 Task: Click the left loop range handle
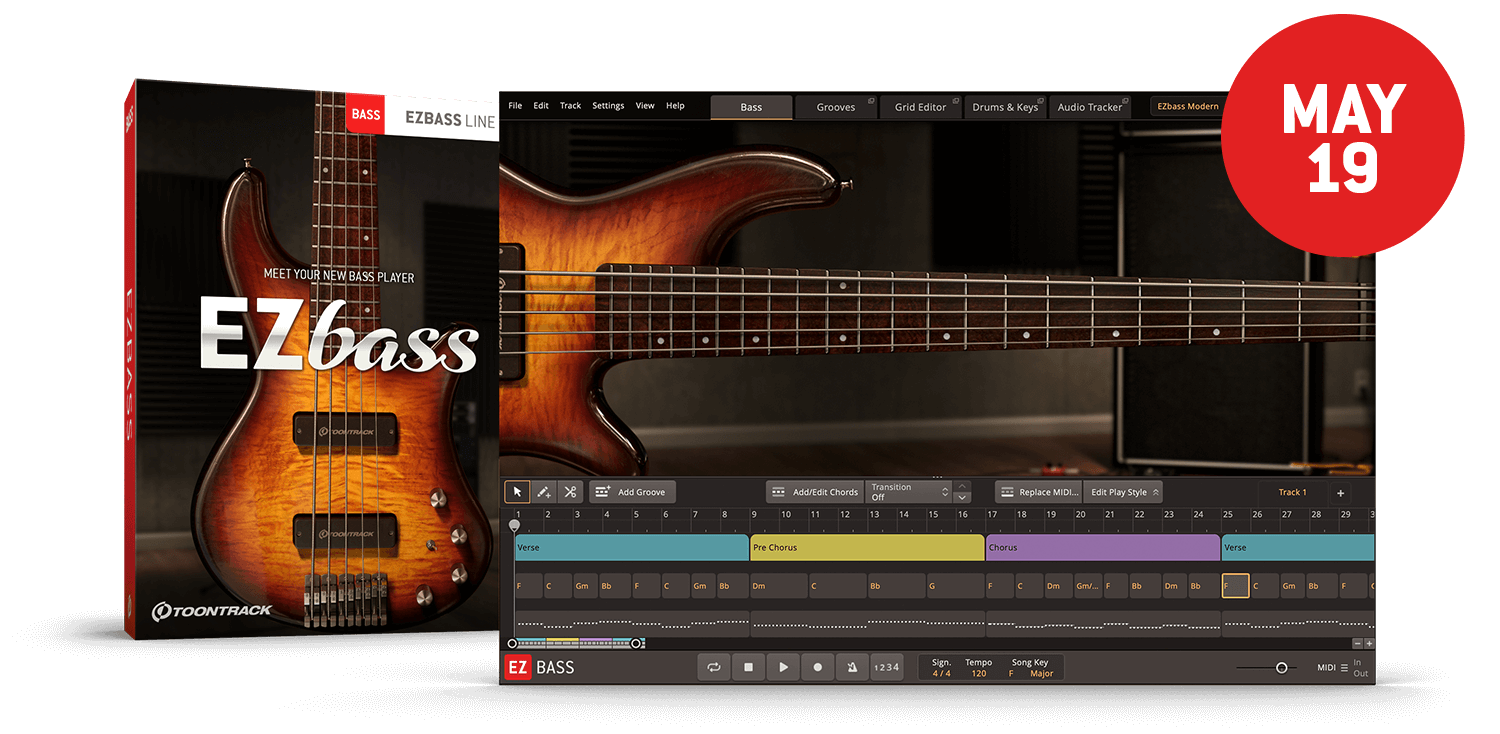point(512,644)
